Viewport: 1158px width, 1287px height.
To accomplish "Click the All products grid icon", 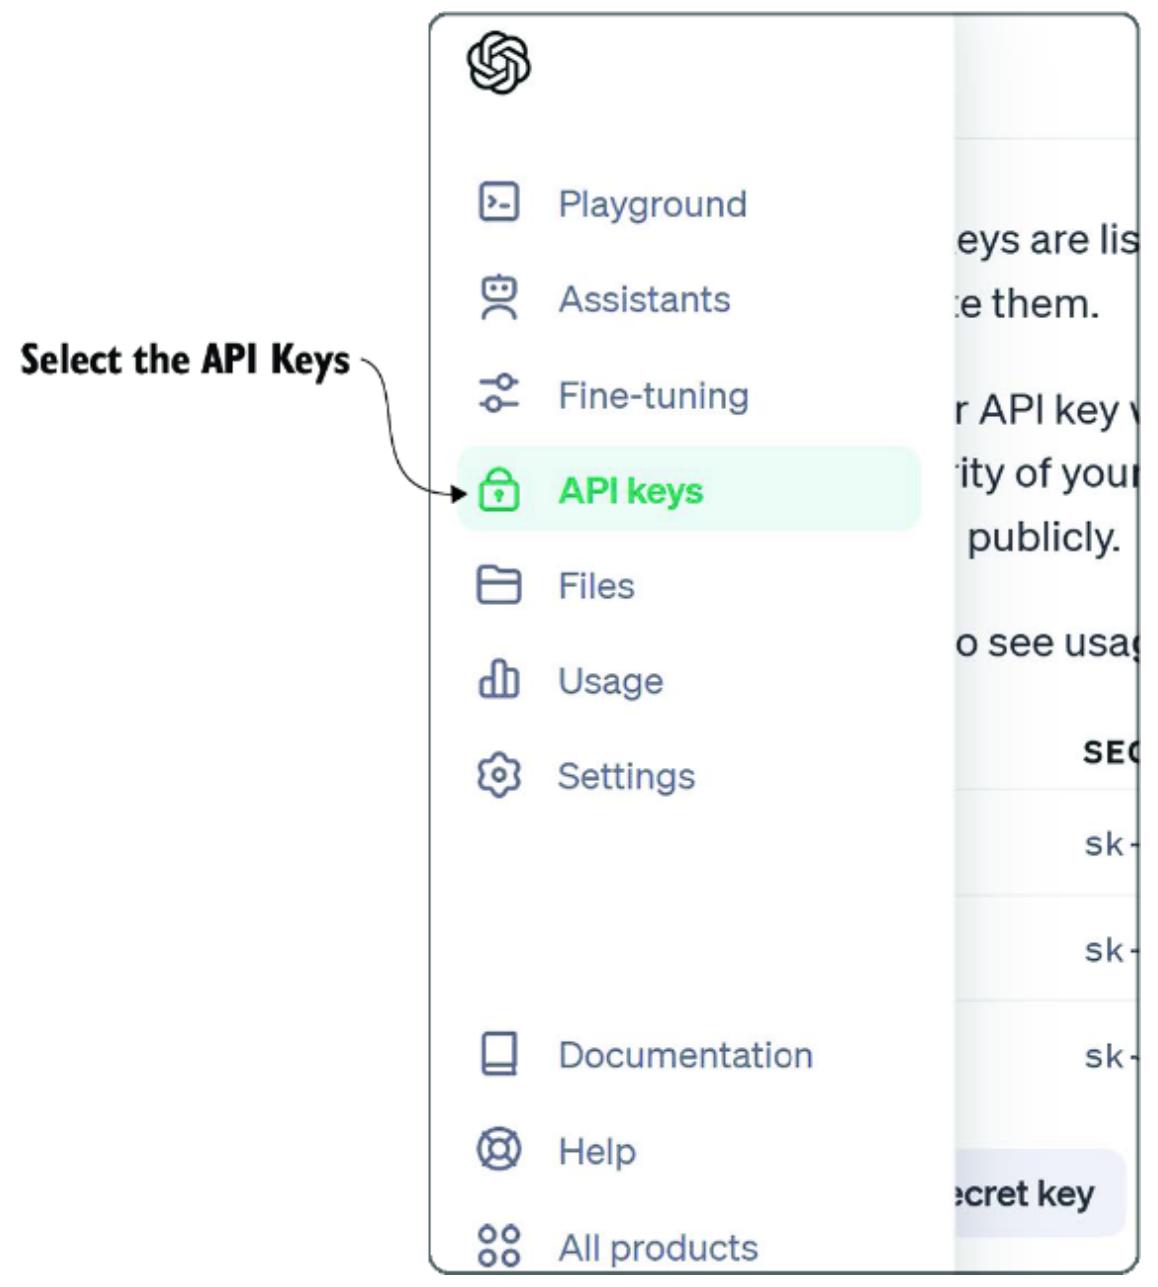I will [499, 1246].
